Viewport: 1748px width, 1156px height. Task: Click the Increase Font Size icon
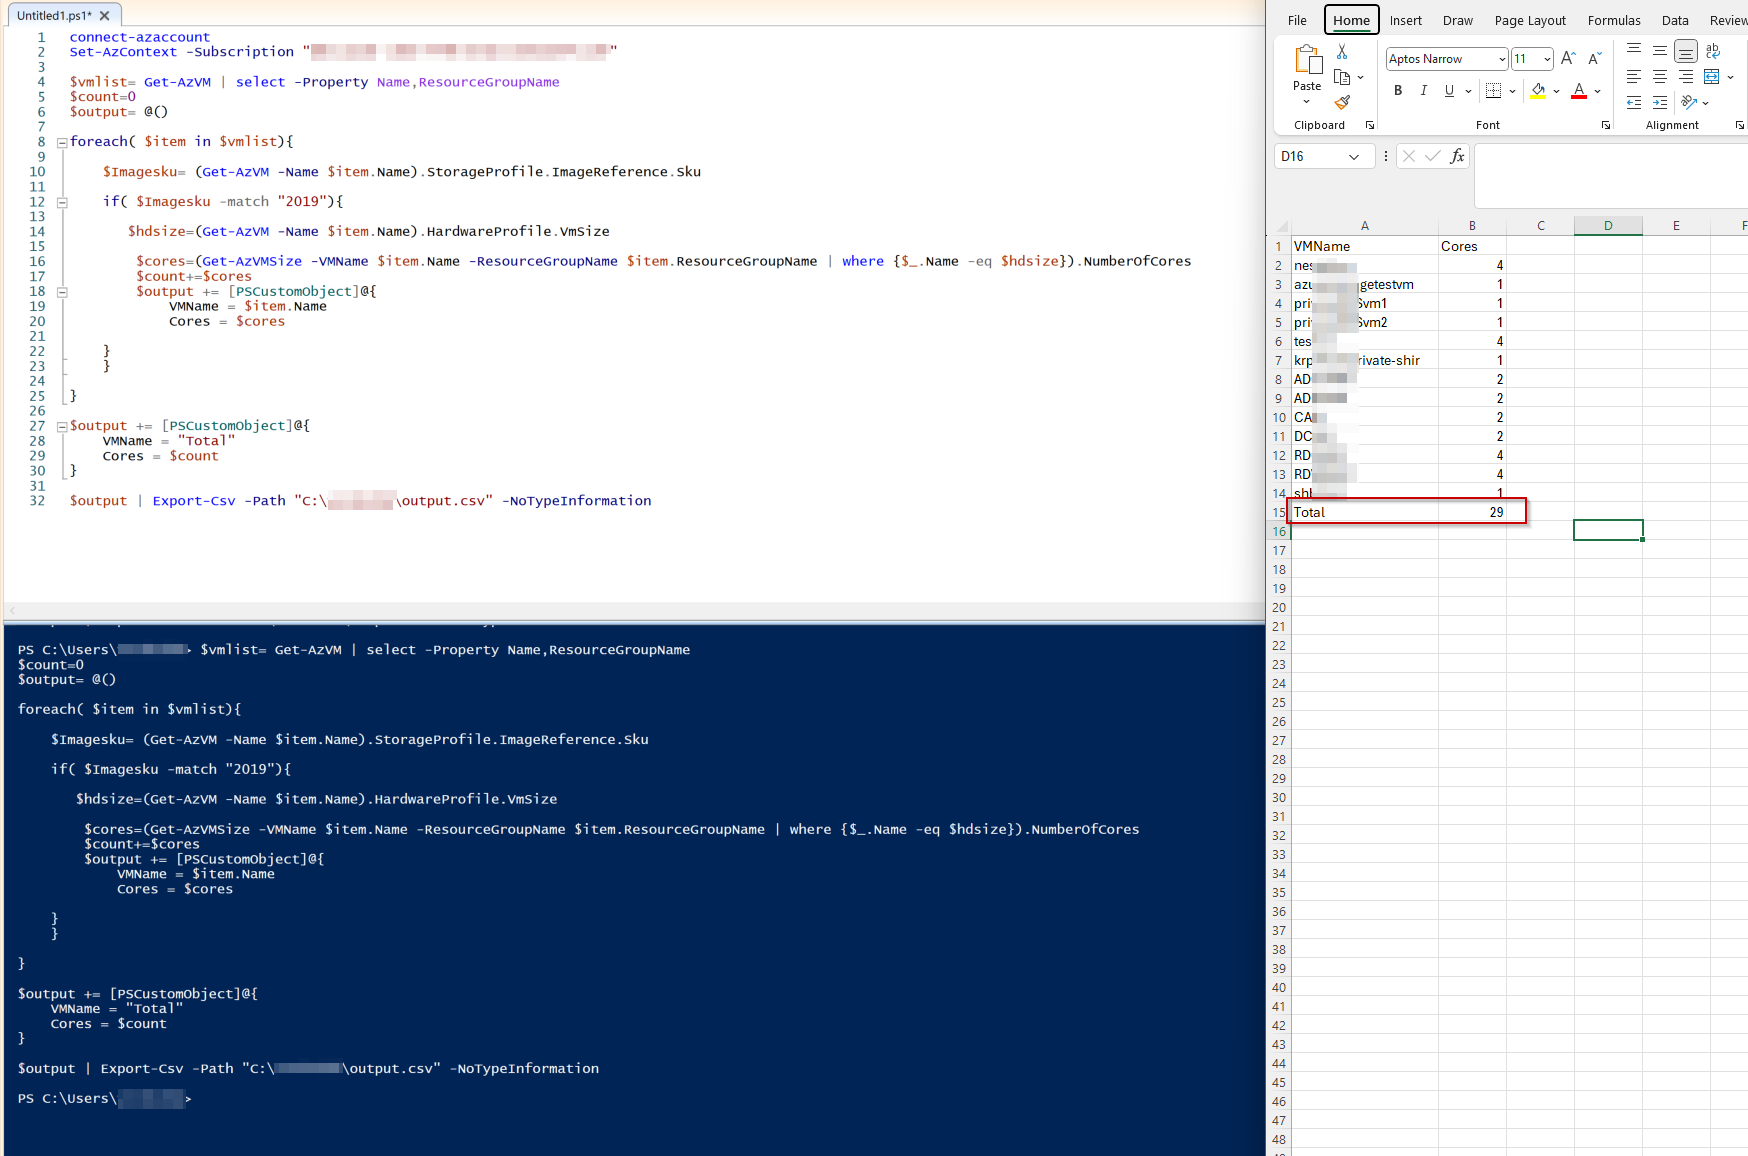click(1567, 57)
